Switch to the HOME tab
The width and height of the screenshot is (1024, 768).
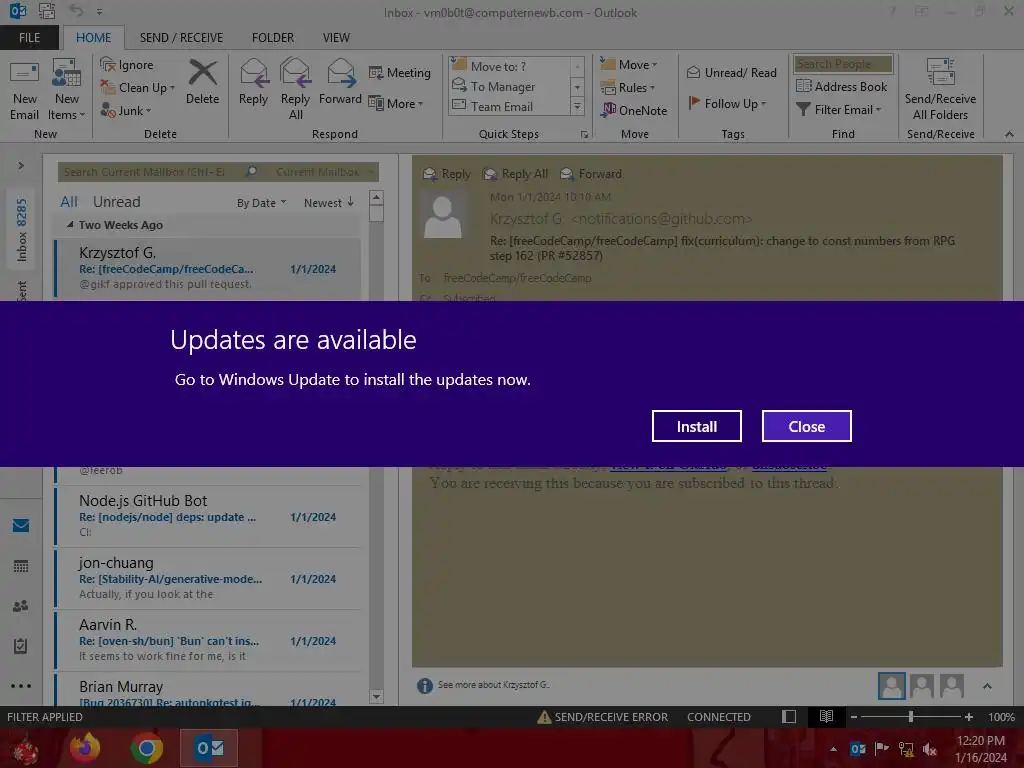pyautogui.click(x=93, y=38)
